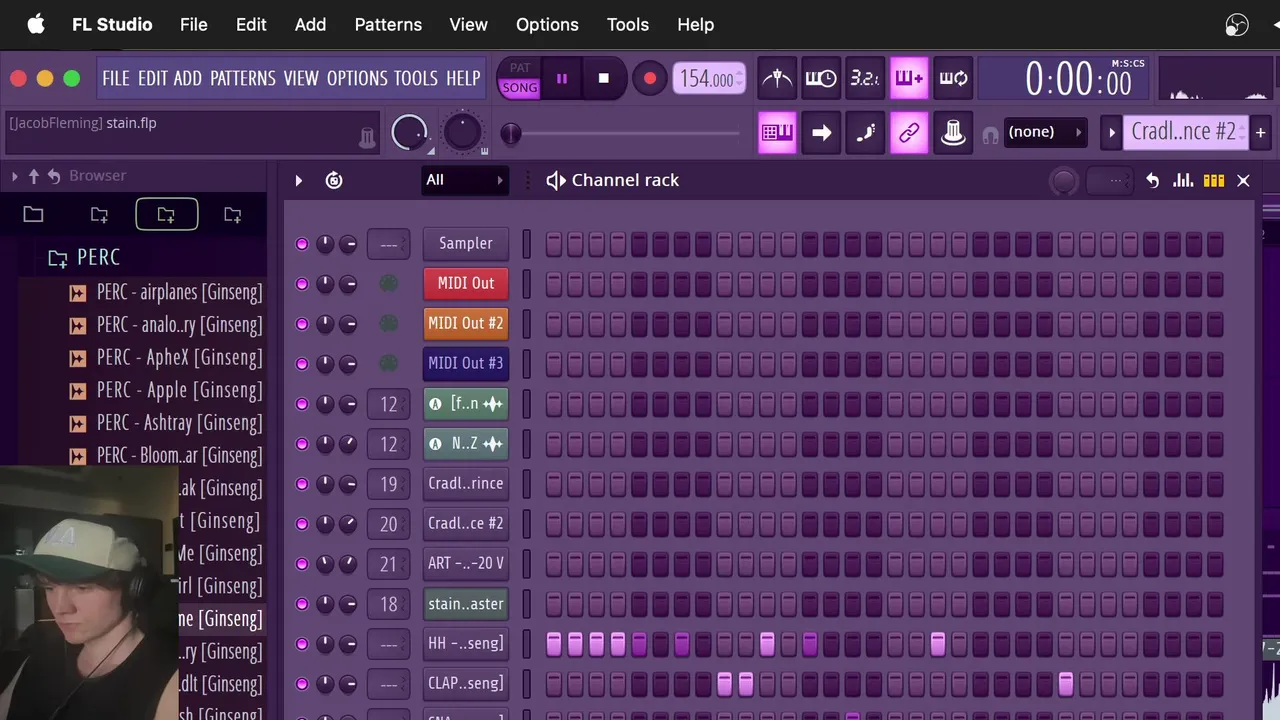This screenshot has height=720, width=1280.
Task: Enable the countdown before recording icon
Action: [865, 78]
